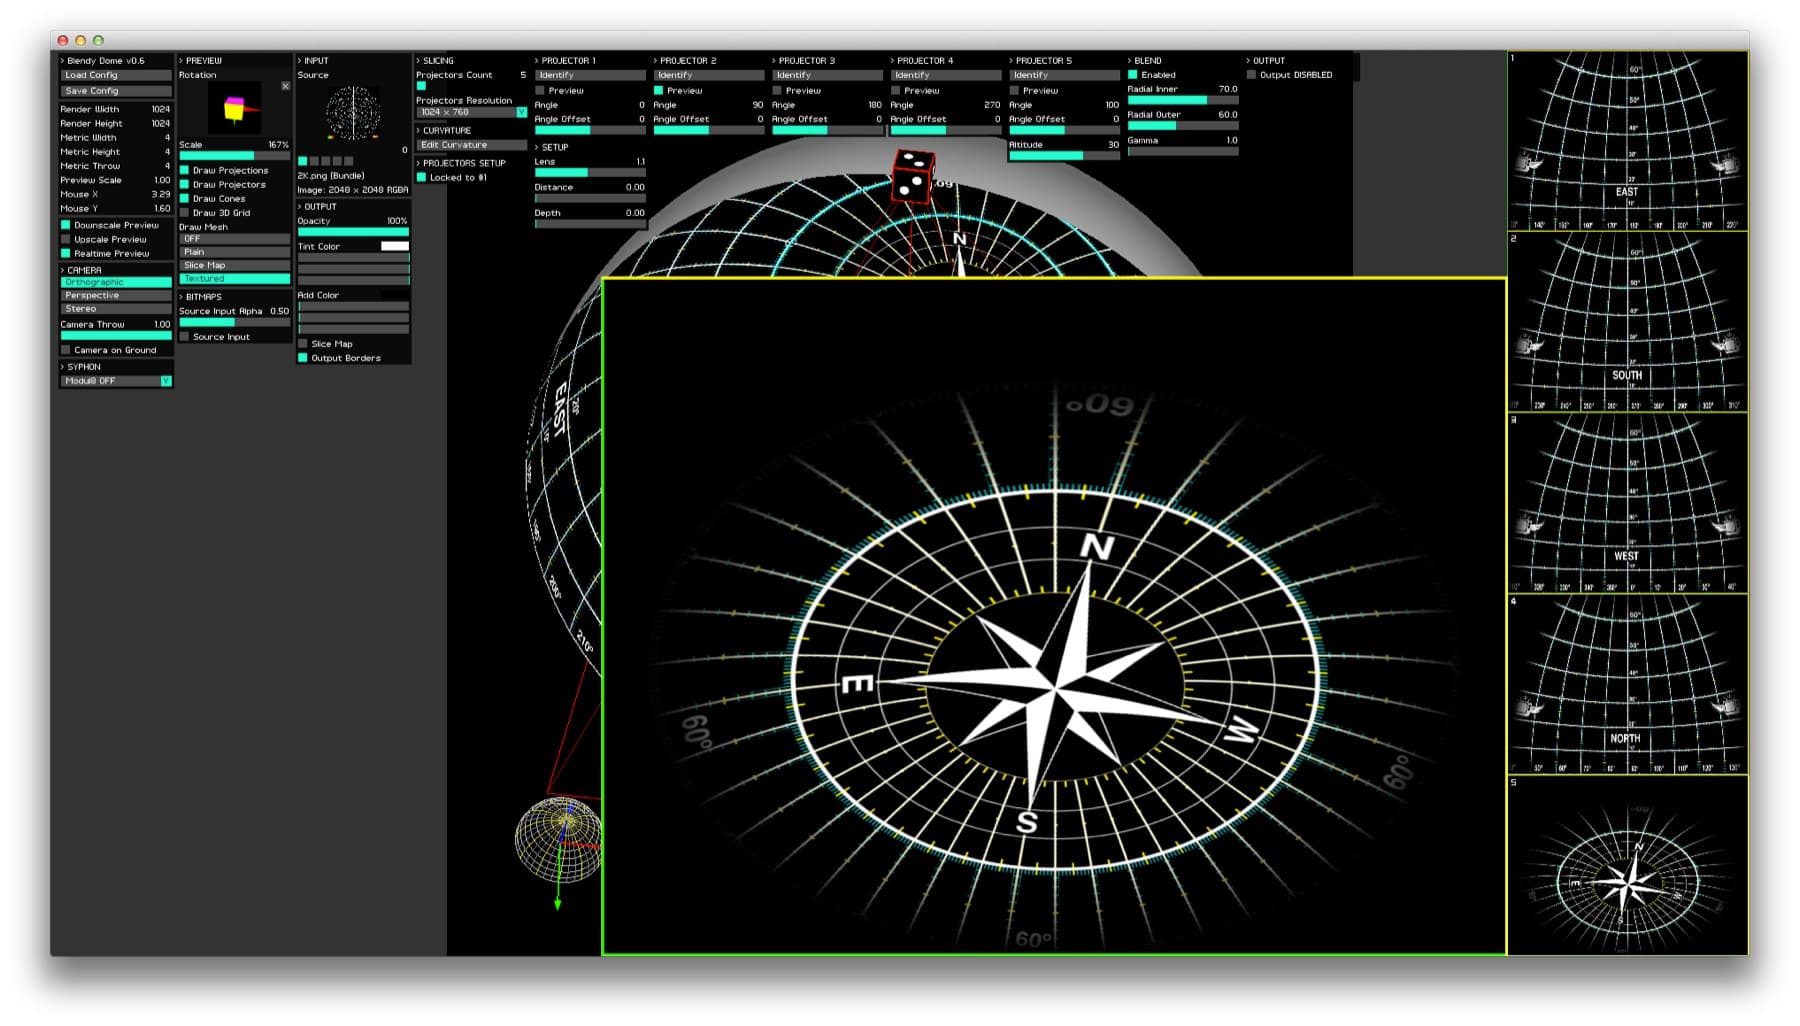Enable Slice Map checkbox in Output
Image resolution: width=1800 pixels, height=1026 pixels.
pyautogui.click(x=303, y=343)
